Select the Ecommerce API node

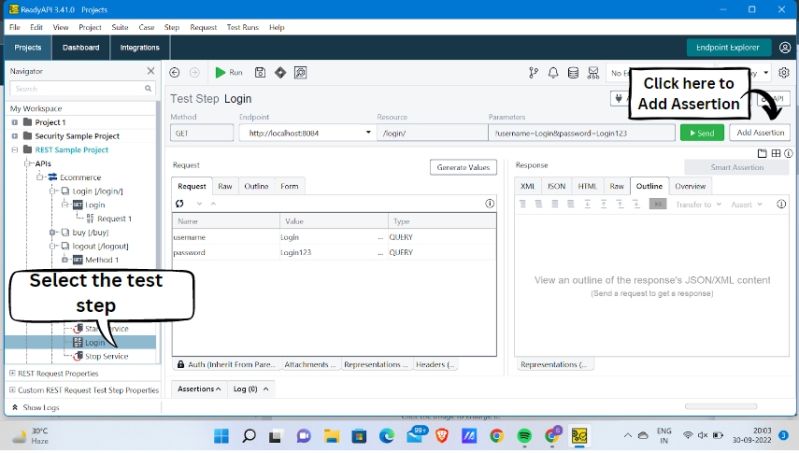coord(80,177)
